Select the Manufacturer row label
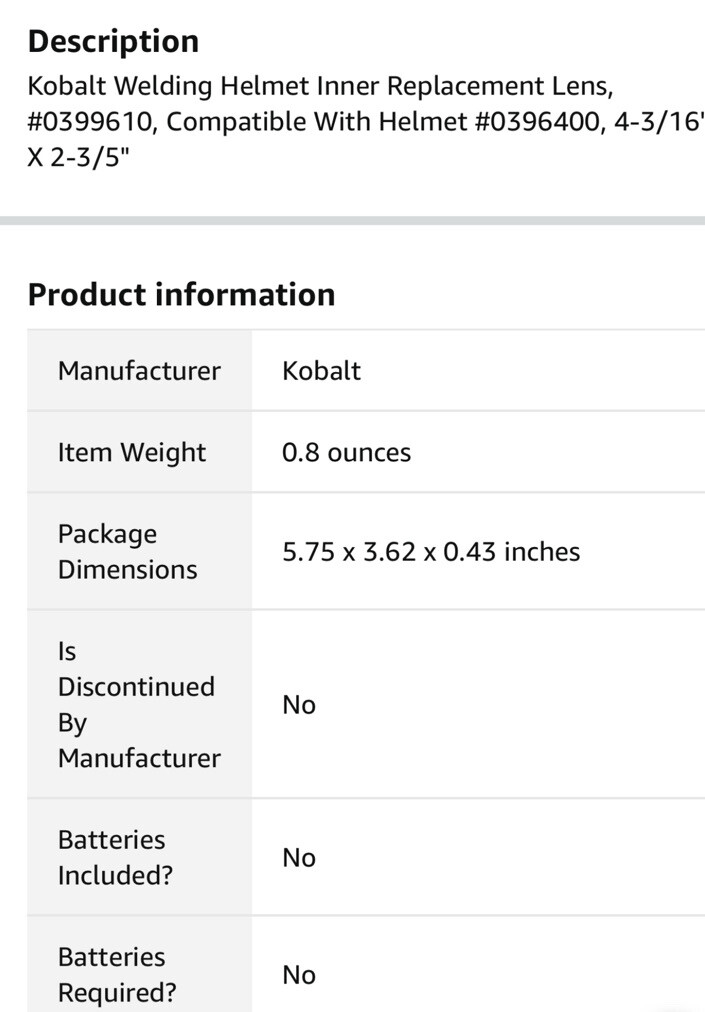 [x=139, y=371]
